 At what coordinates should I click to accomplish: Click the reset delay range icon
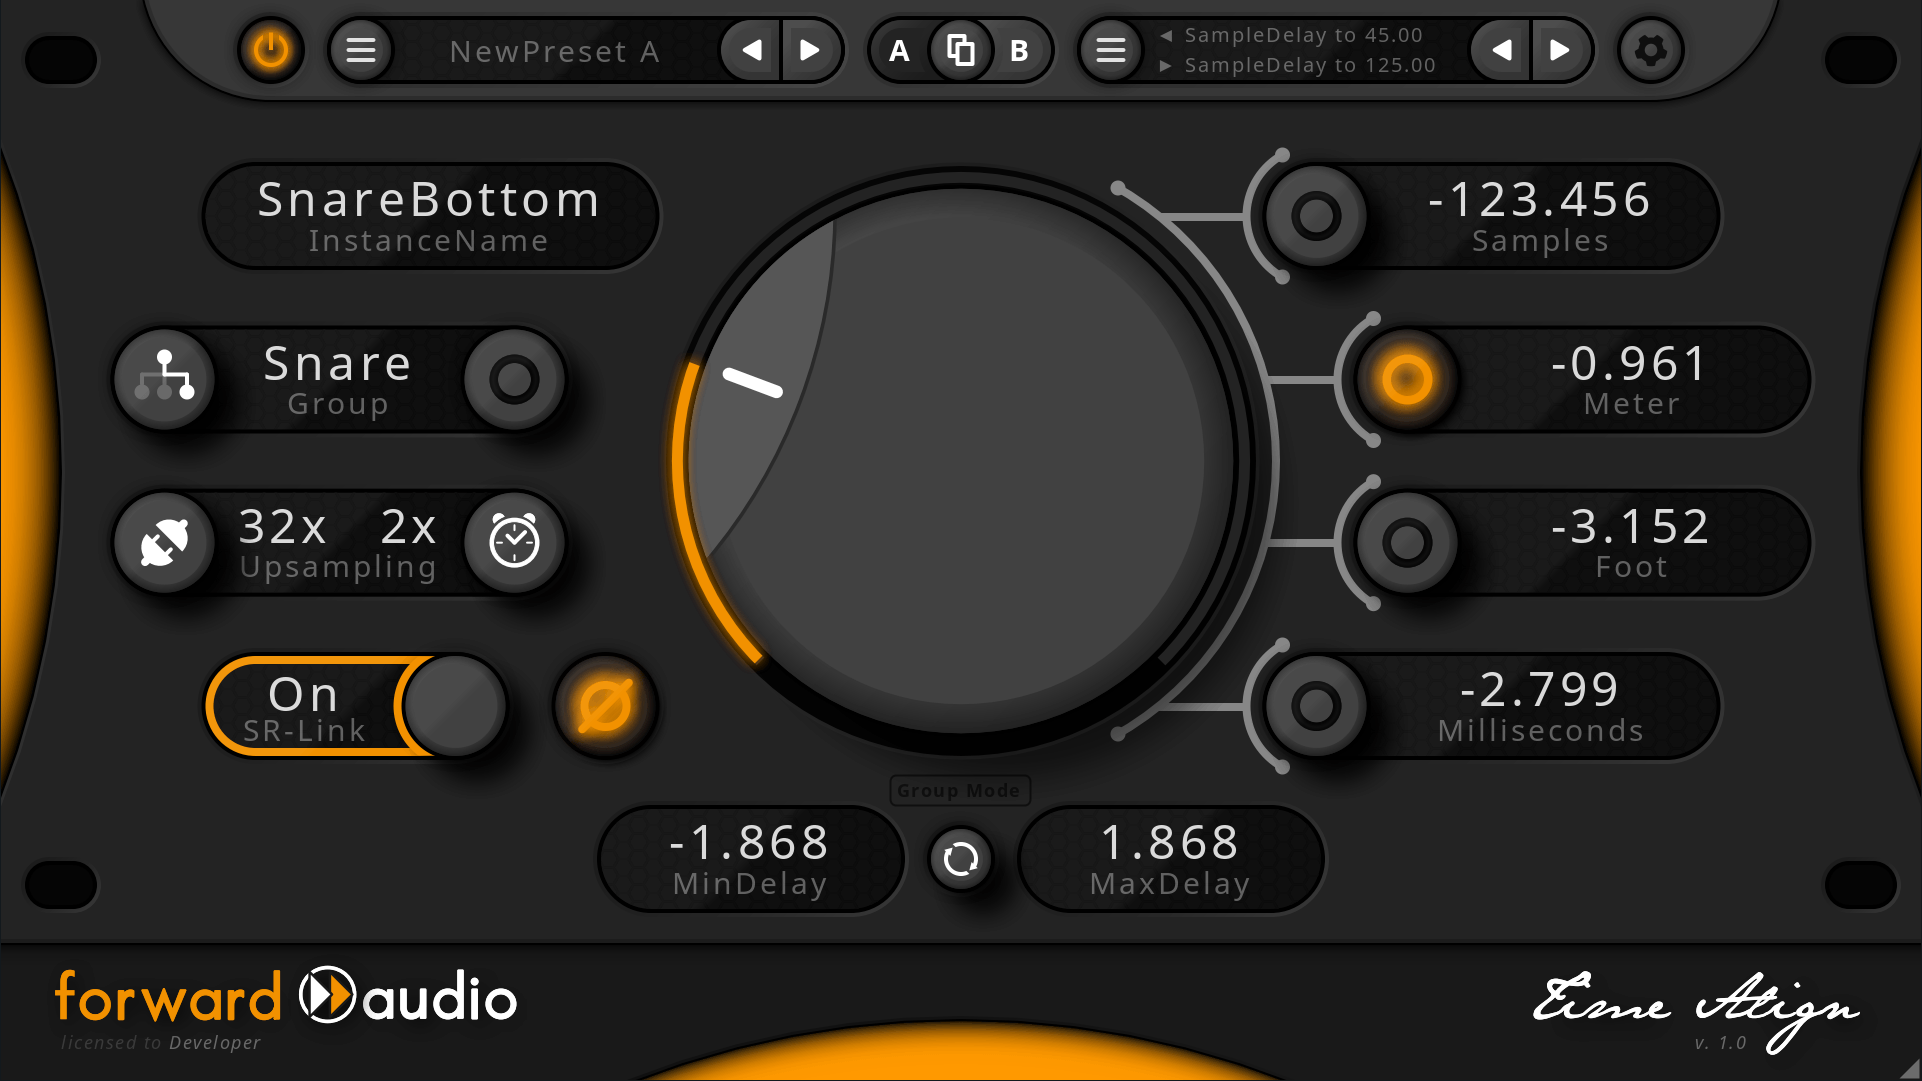click(x=960, y=858)
